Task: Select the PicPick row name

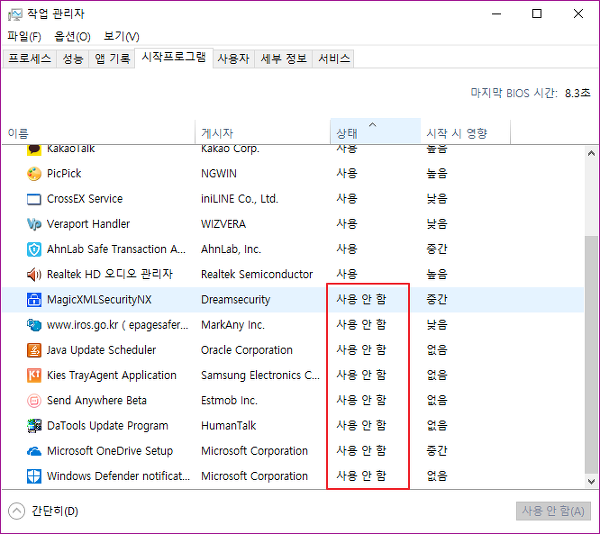Action: coord(64,174)
